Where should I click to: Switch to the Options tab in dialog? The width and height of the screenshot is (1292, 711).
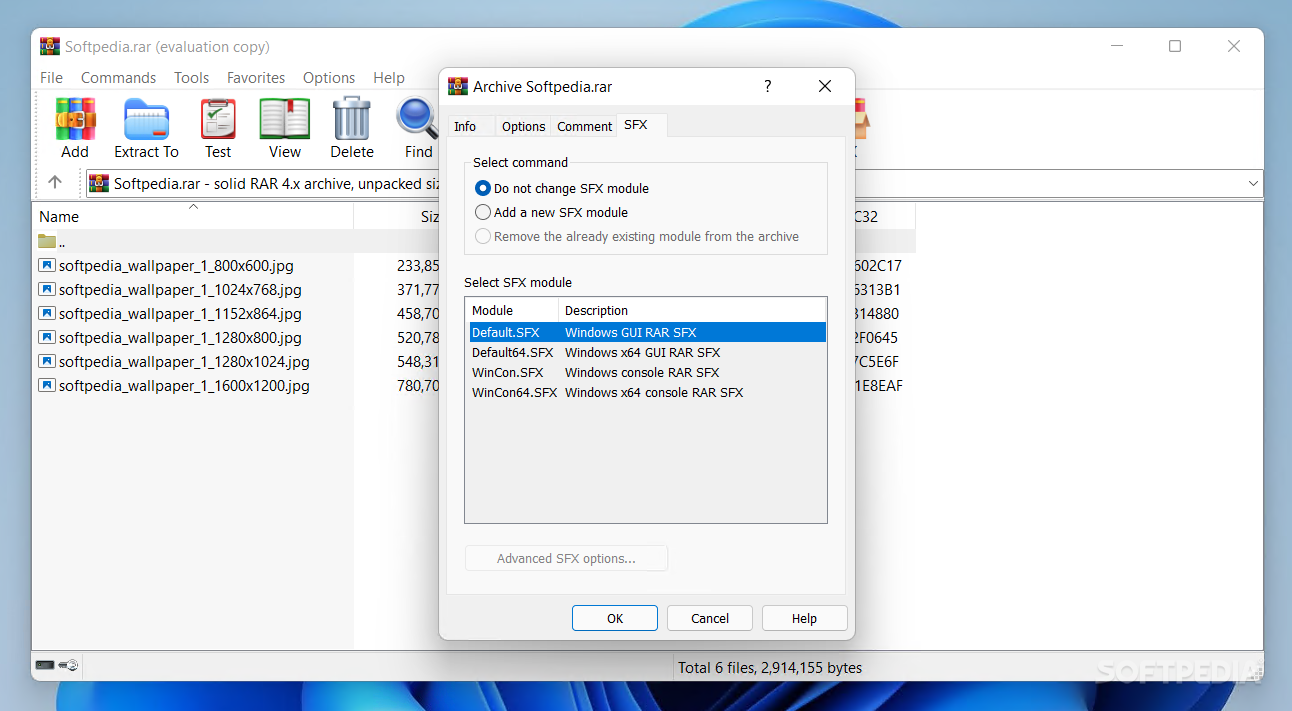pos(523,126)
